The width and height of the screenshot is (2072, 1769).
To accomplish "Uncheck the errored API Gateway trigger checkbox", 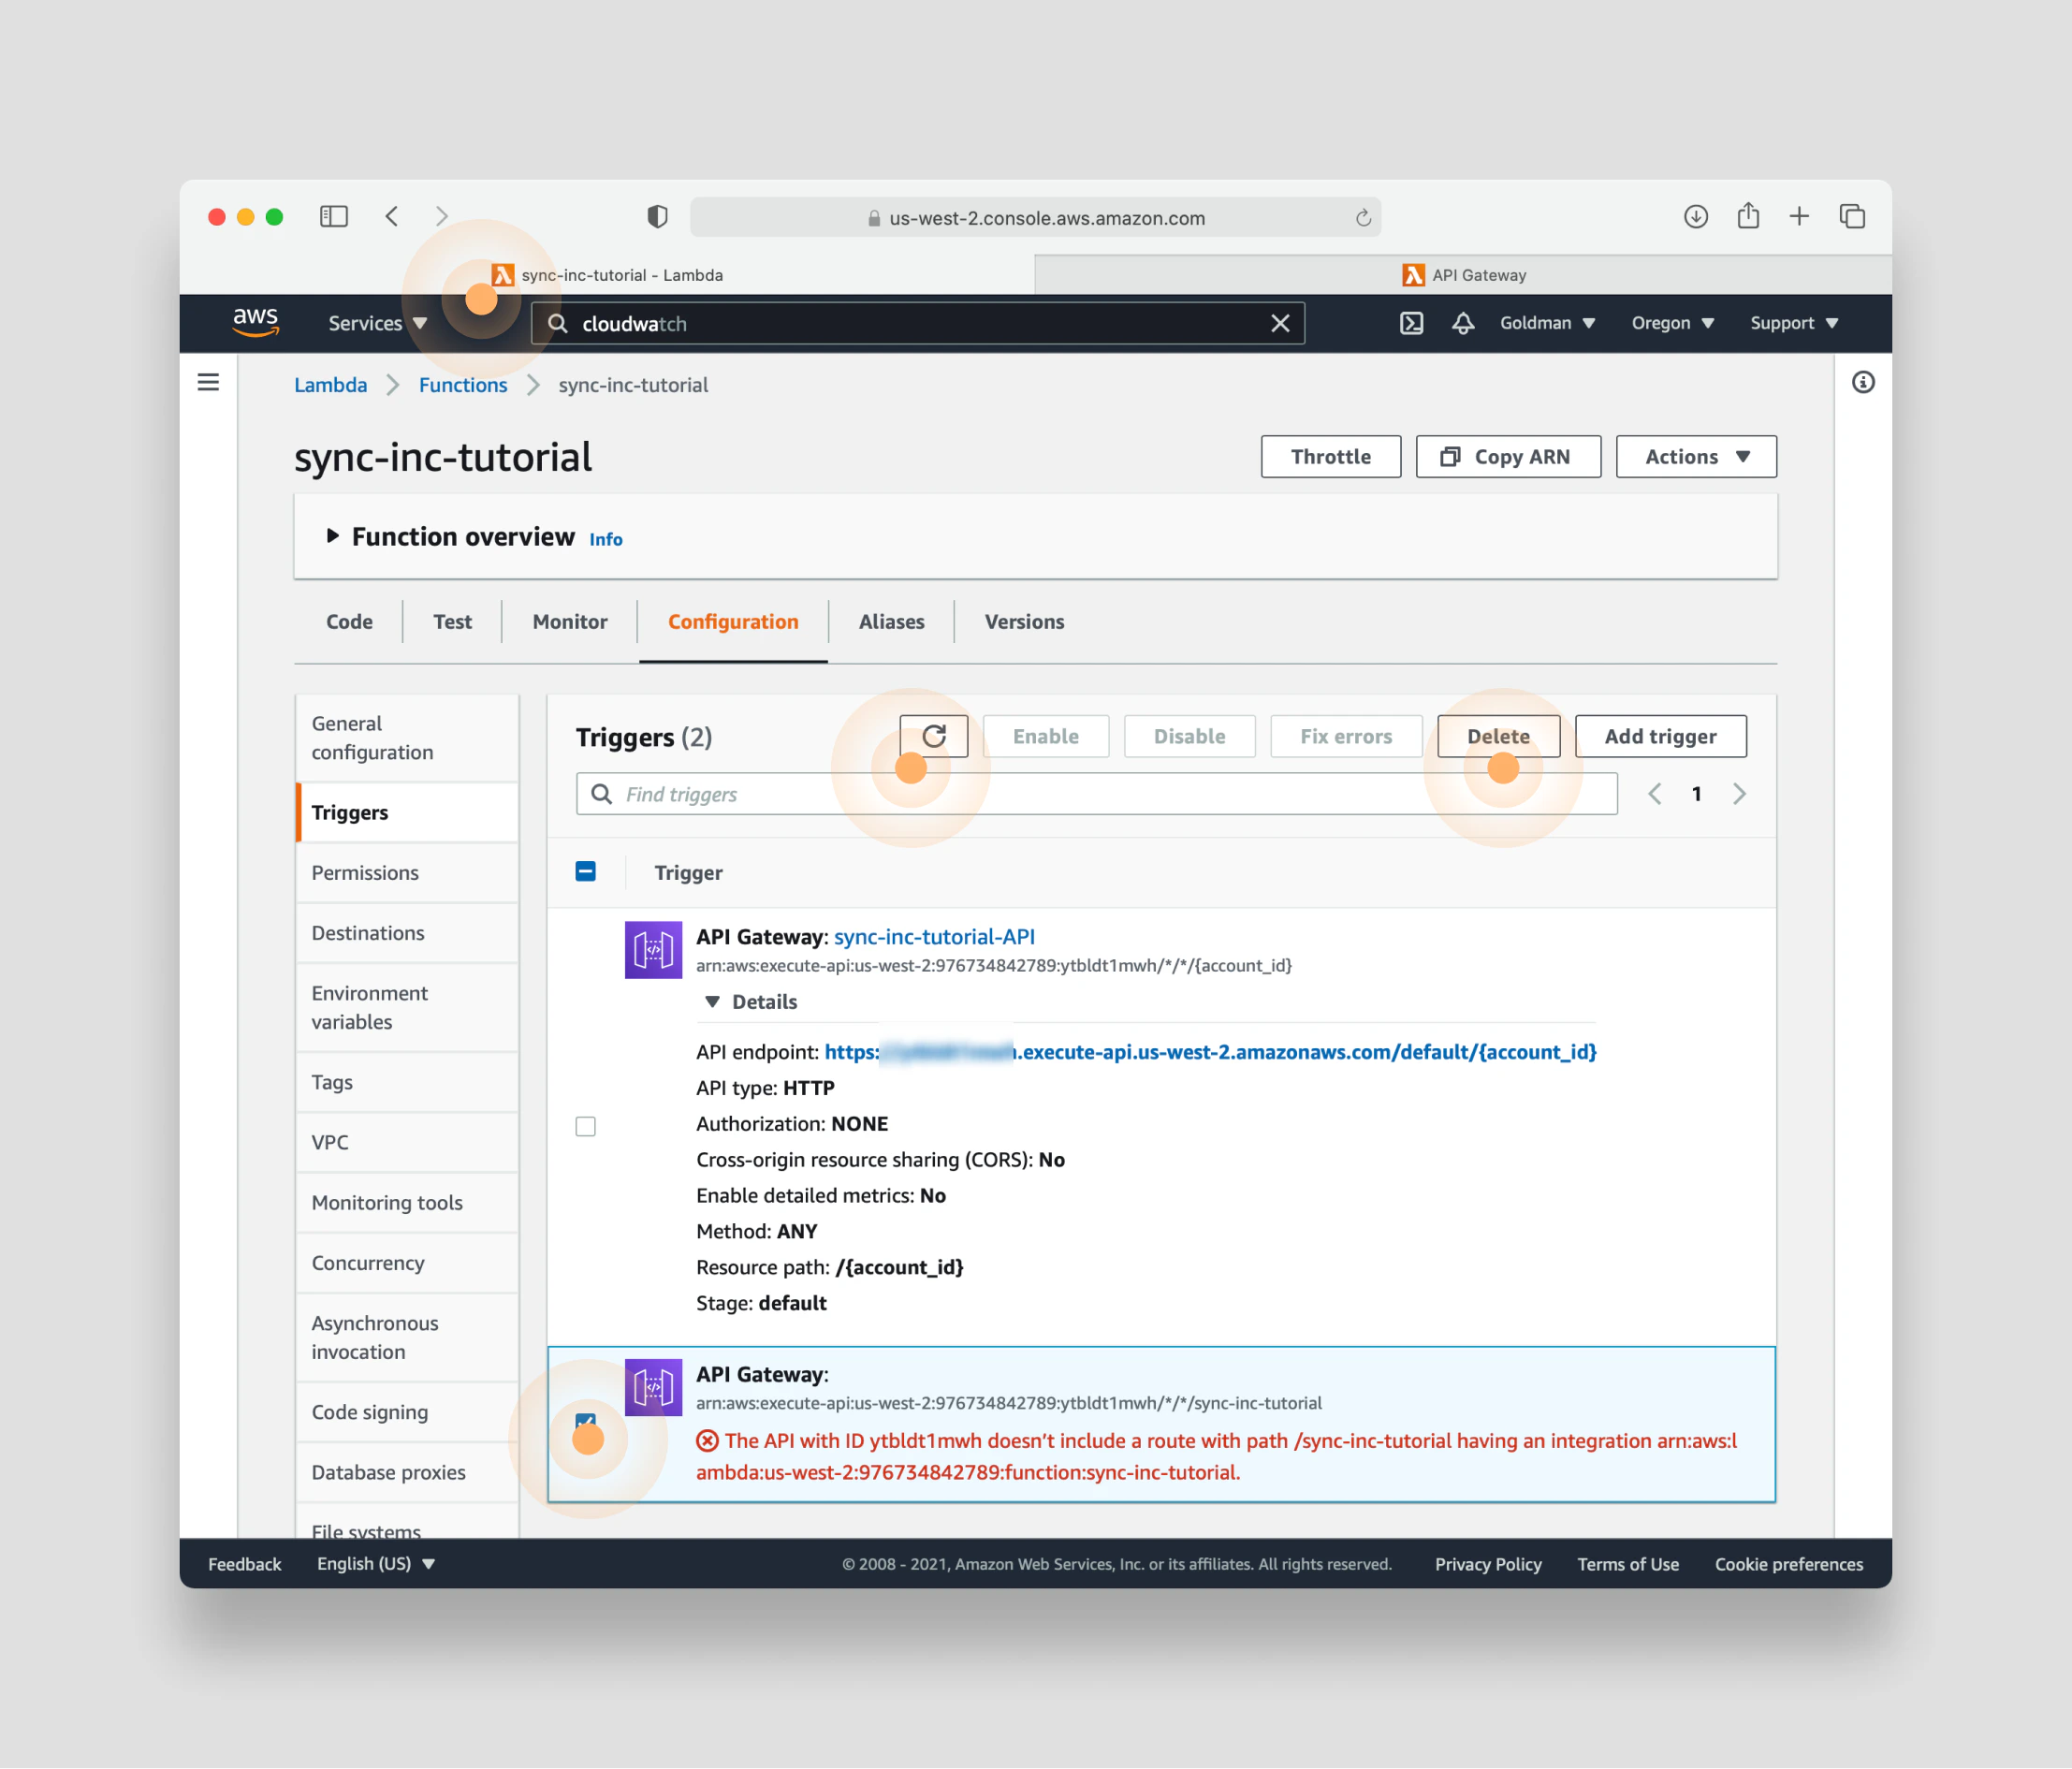I will 586,1421.
